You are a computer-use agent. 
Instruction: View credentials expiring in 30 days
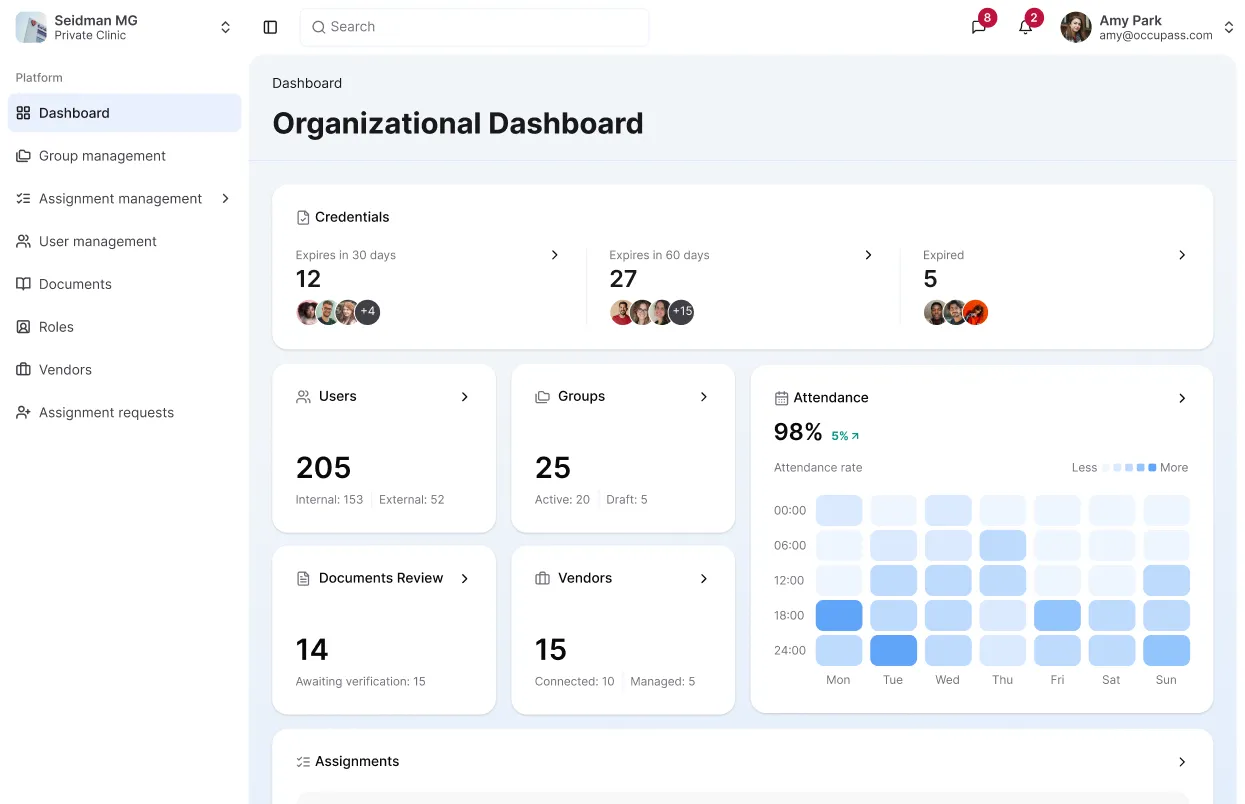pyautogui.click(x=554, y=256)
